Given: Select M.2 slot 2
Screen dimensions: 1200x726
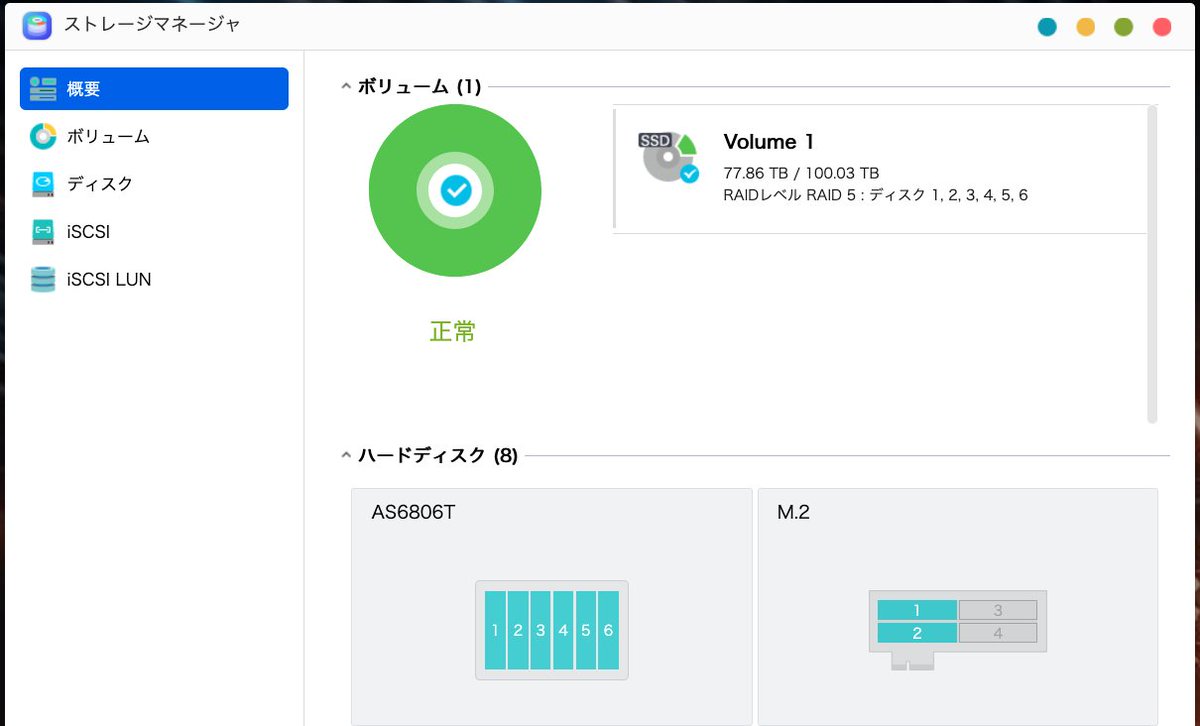Looking at the screenshot, I should 917,633.
